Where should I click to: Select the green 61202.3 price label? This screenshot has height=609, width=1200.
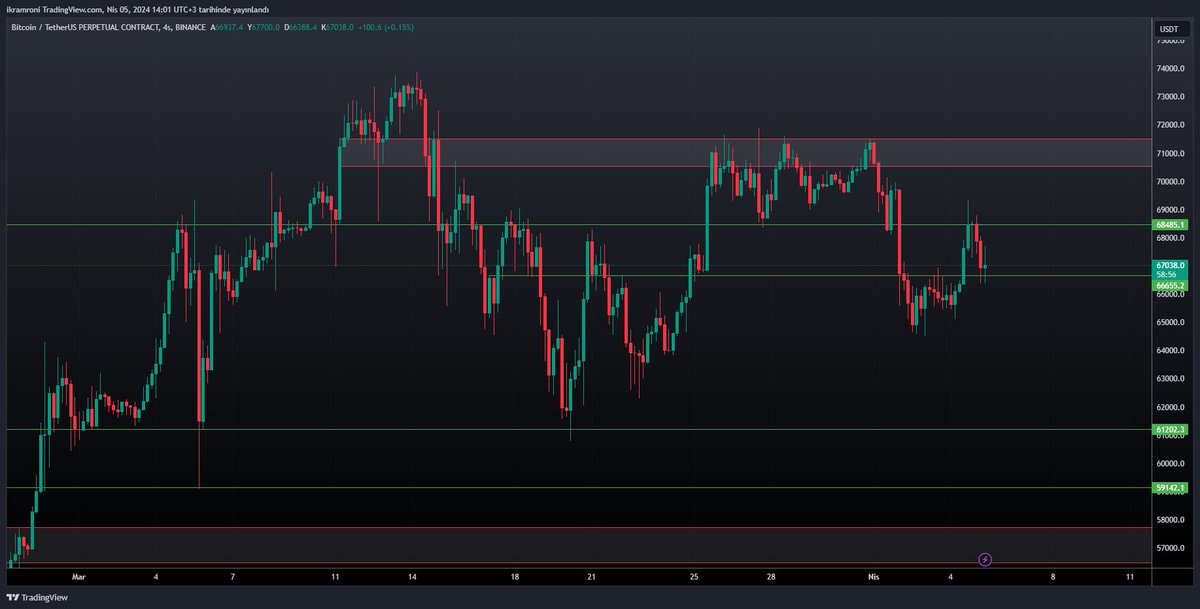[1169, 430]
